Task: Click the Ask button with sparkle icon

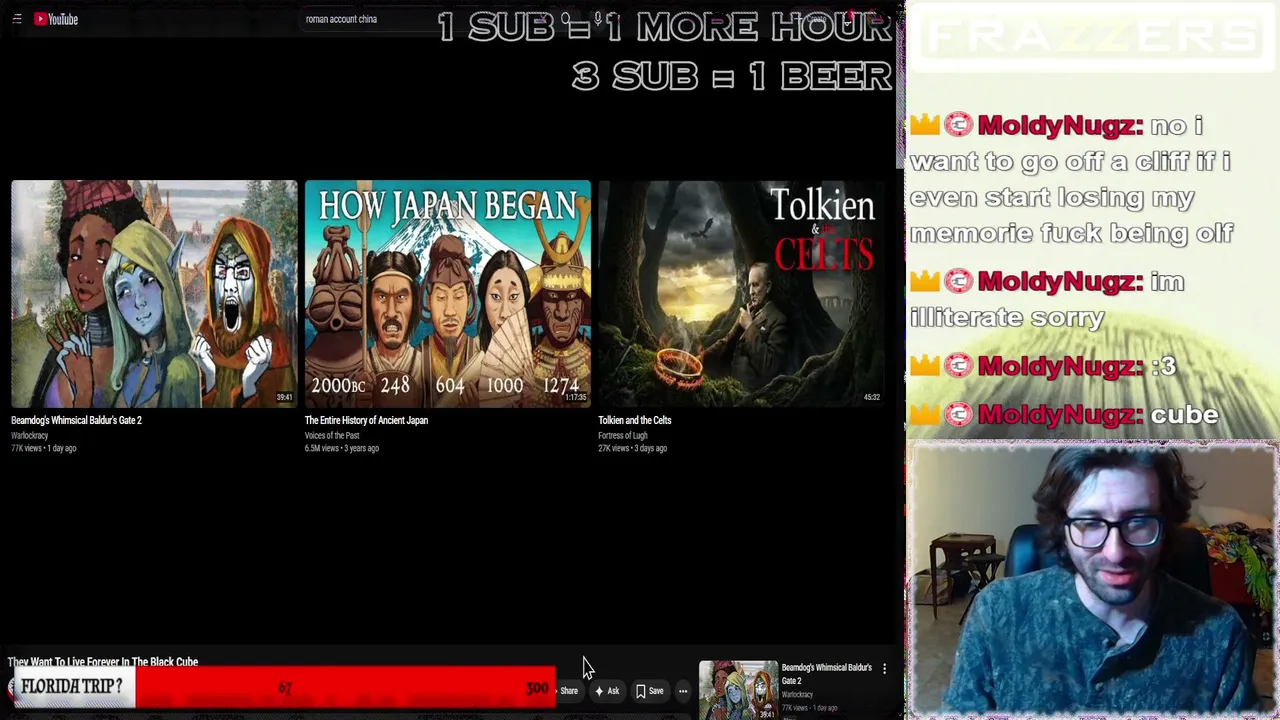Action: (607, 691)
